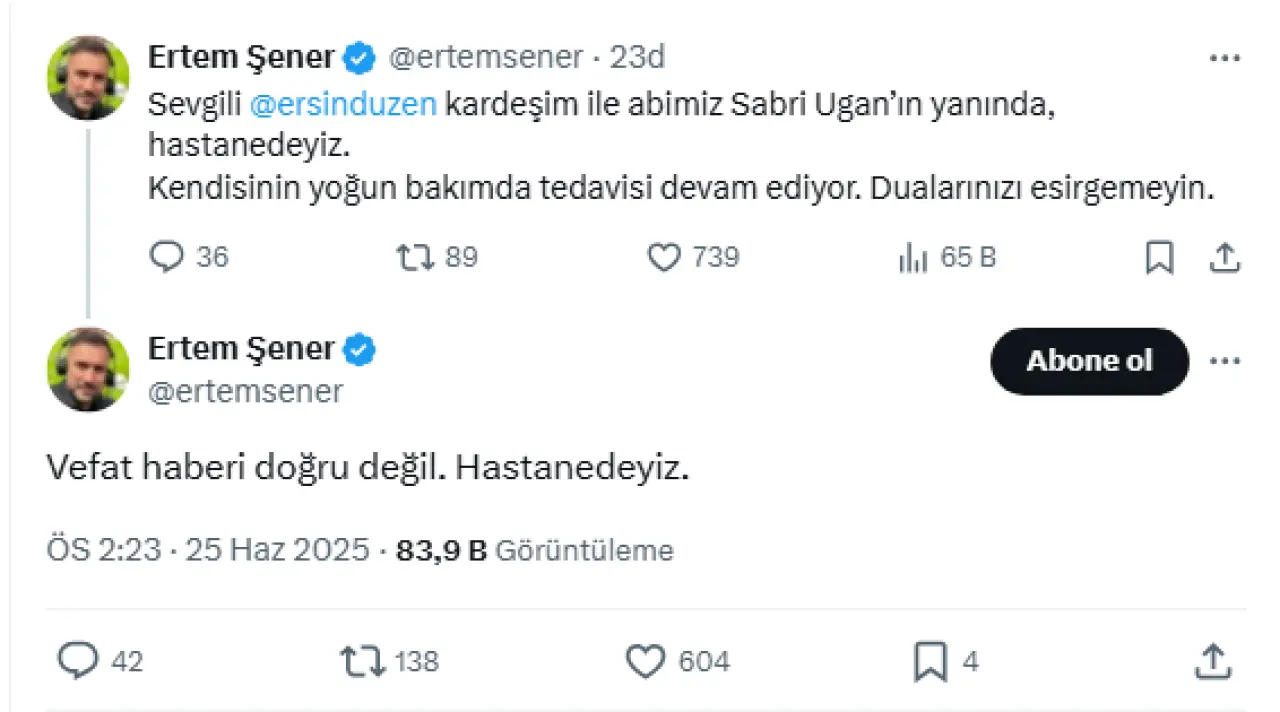Toggle bookmark on tweet with 4 bookmarks

point(930,660)
